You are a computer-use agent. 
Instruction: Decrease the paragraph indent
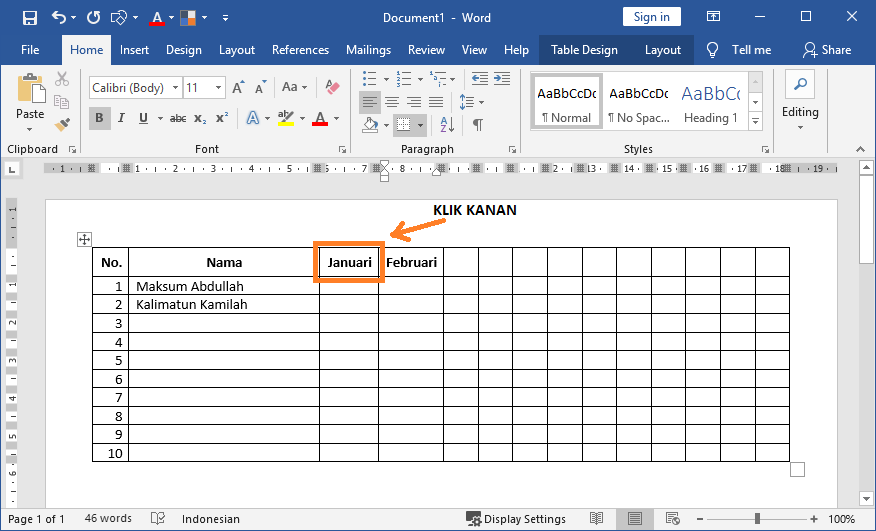[x=479, y=78]
